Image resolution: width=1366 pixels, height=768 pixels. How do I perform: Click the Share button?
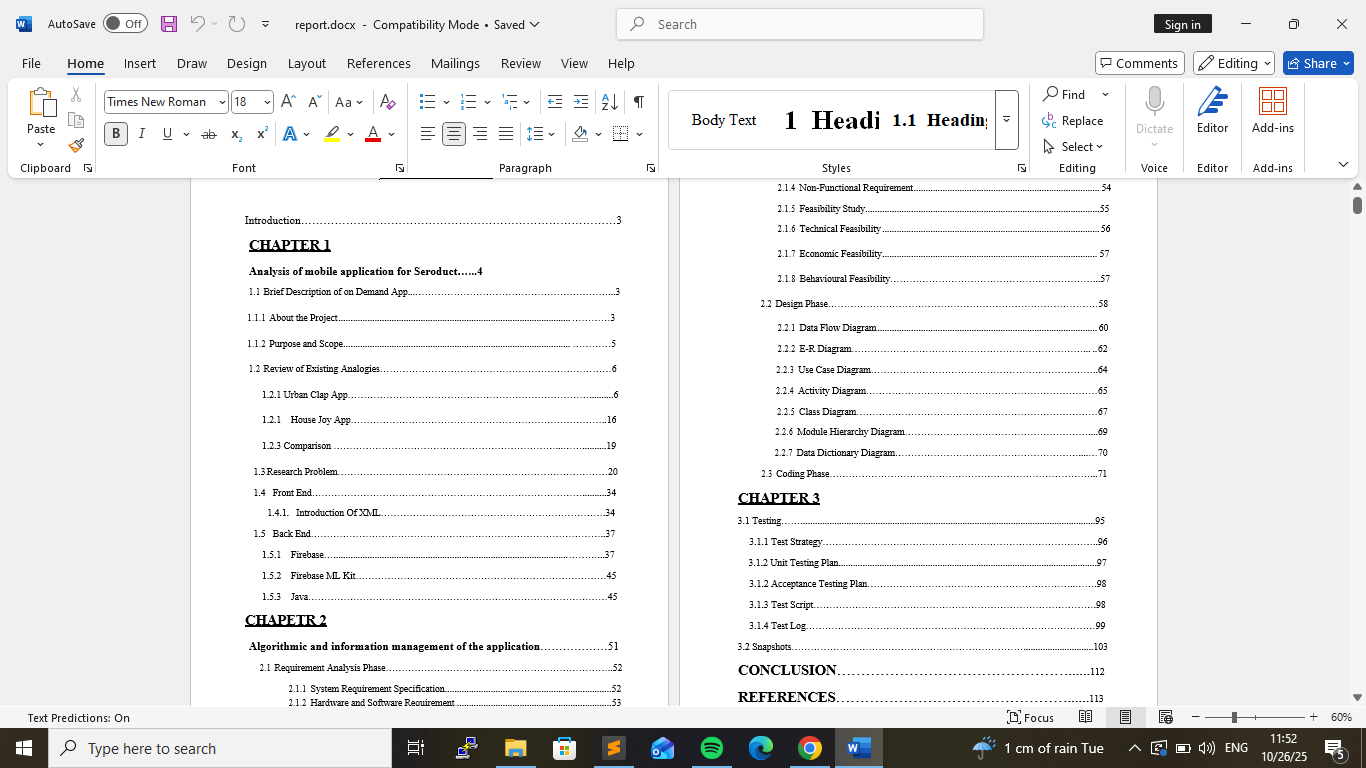coord(1317,63)
